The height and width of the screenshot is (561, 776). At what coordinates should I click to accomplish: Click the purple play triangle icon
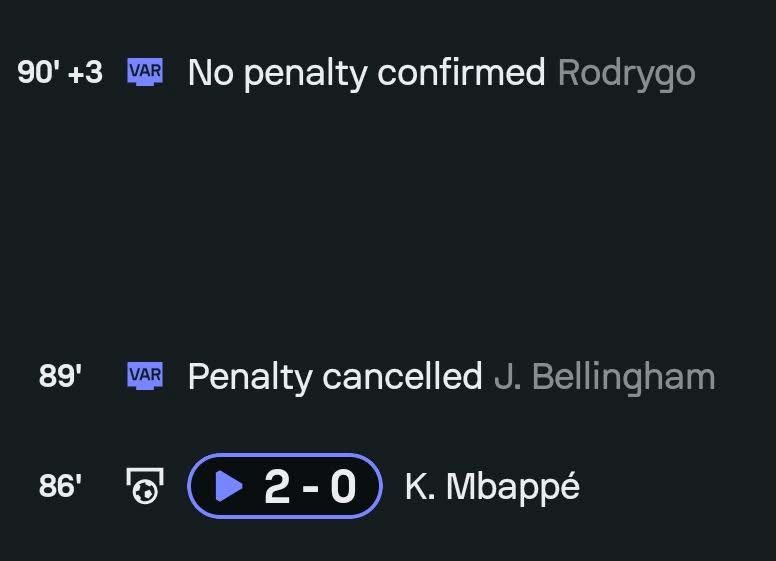coord(228,486)
